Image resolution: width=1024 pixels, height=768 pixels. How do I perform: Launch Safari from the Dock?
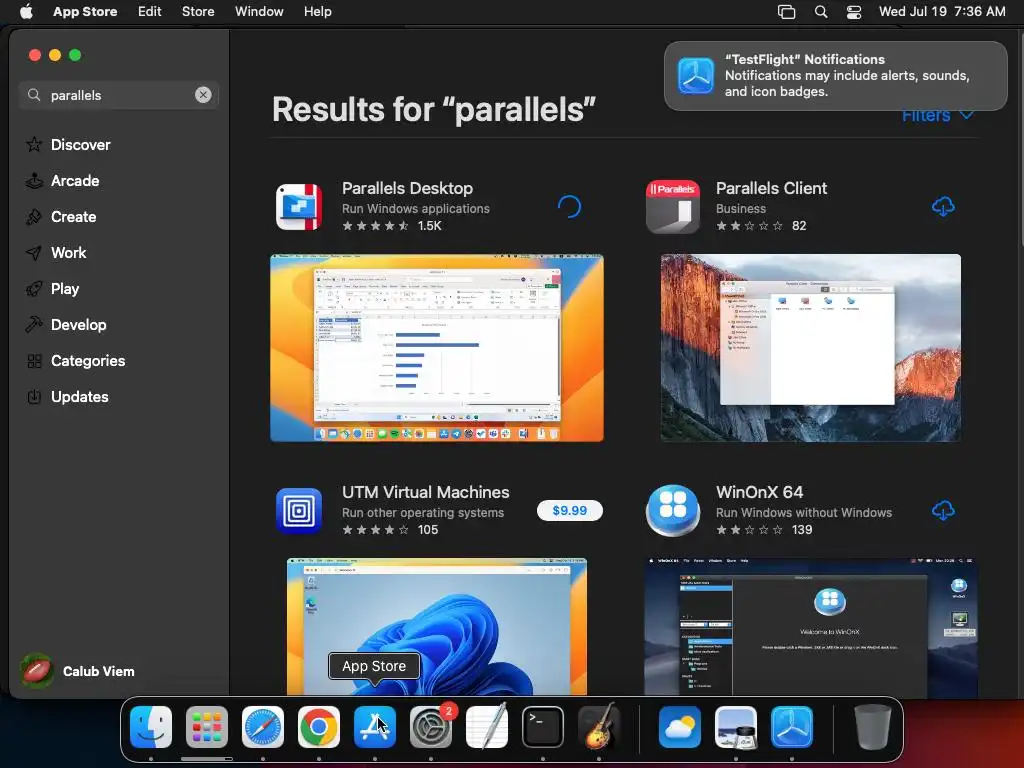click(x=263, y=727)
